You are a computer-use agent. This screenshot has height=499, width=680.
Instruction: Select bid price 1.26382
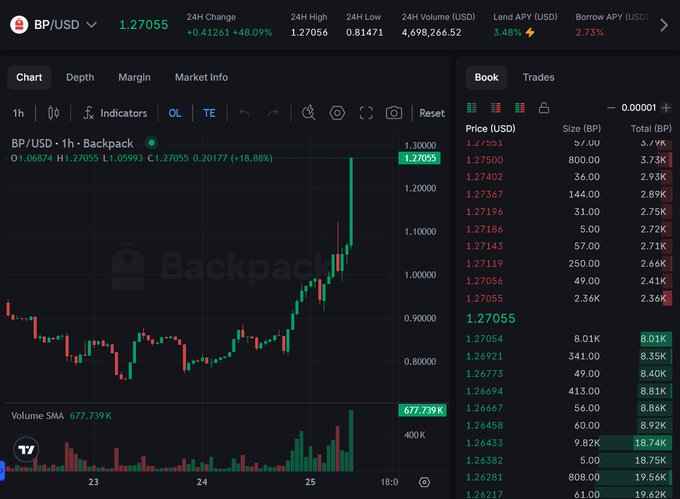[484, 460]
